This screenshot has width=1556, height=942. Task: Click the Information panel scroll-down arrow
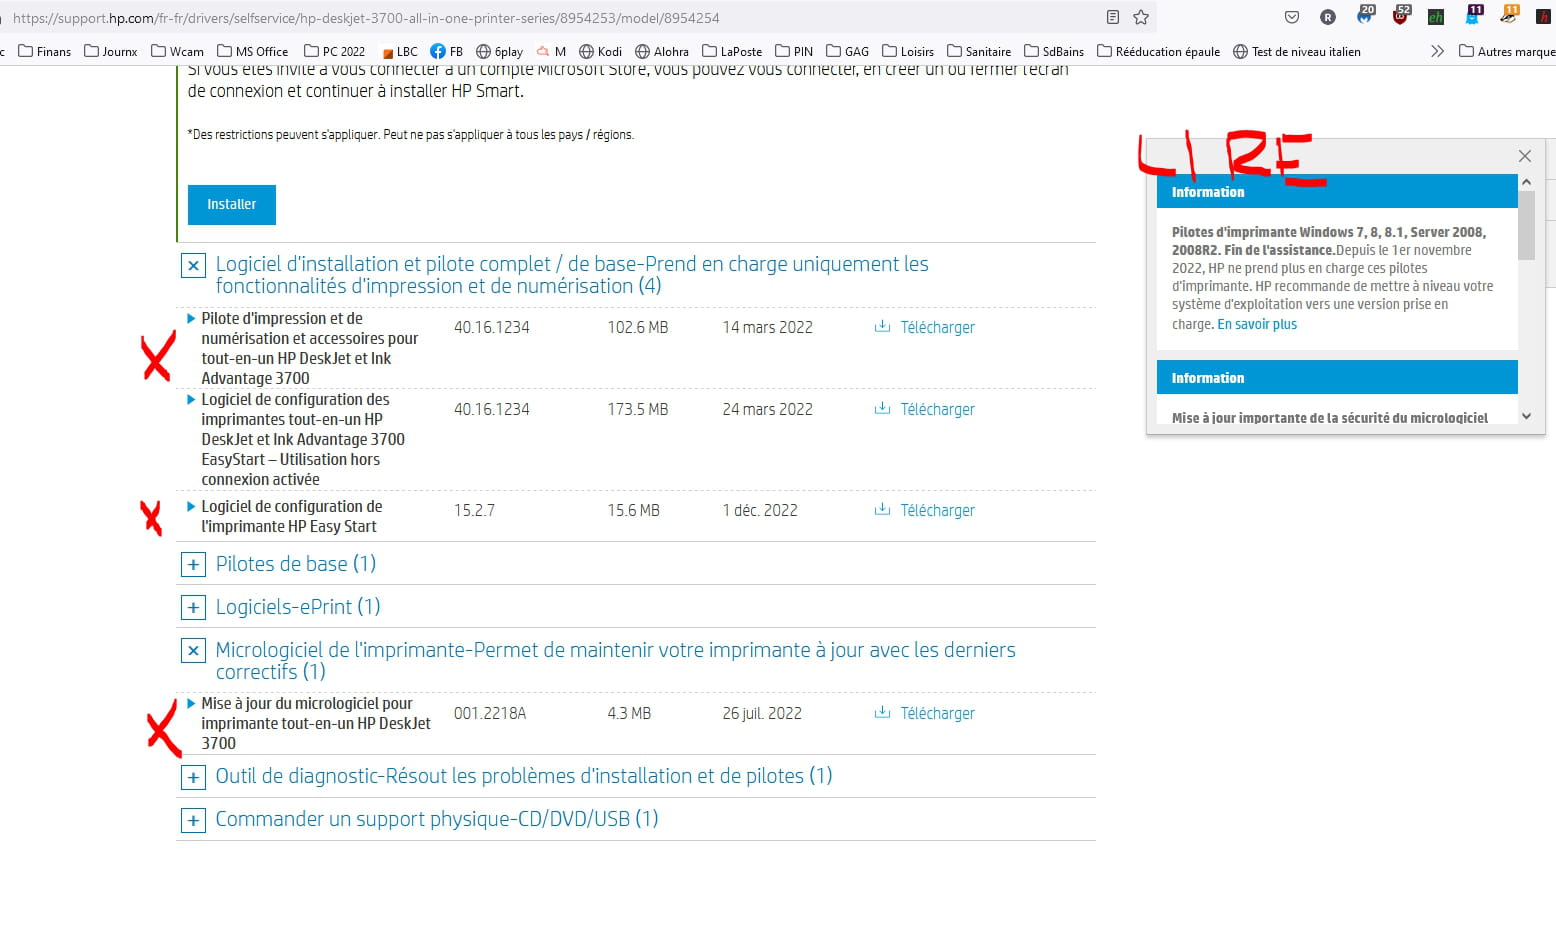tap(1526, 416)
